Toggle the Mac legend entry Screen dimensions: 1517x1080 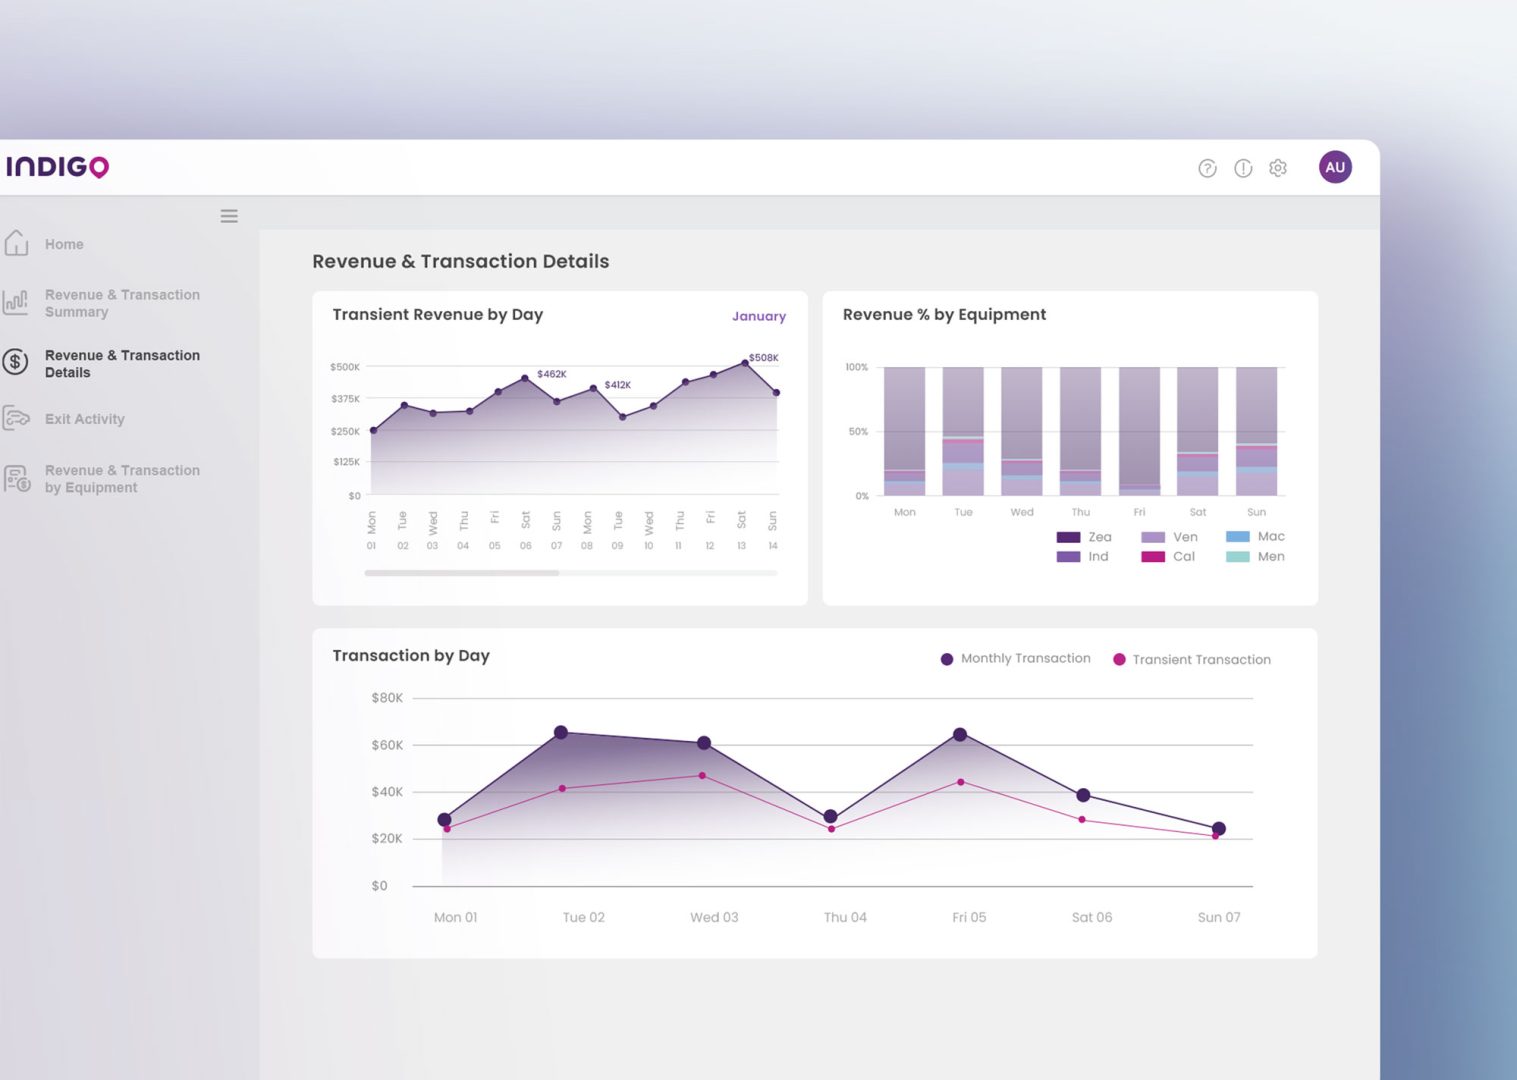click(x=1255, y=537)
